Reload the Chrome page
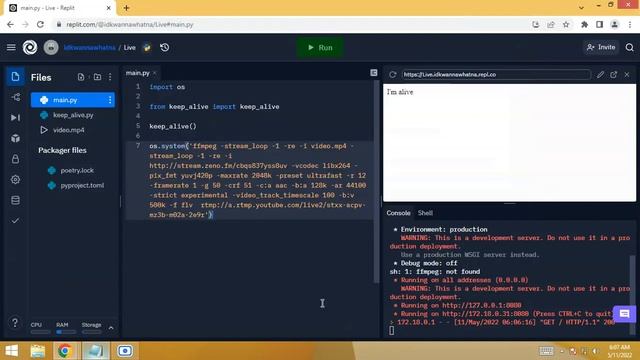This screenshot has width=640, height=360. 40,24
